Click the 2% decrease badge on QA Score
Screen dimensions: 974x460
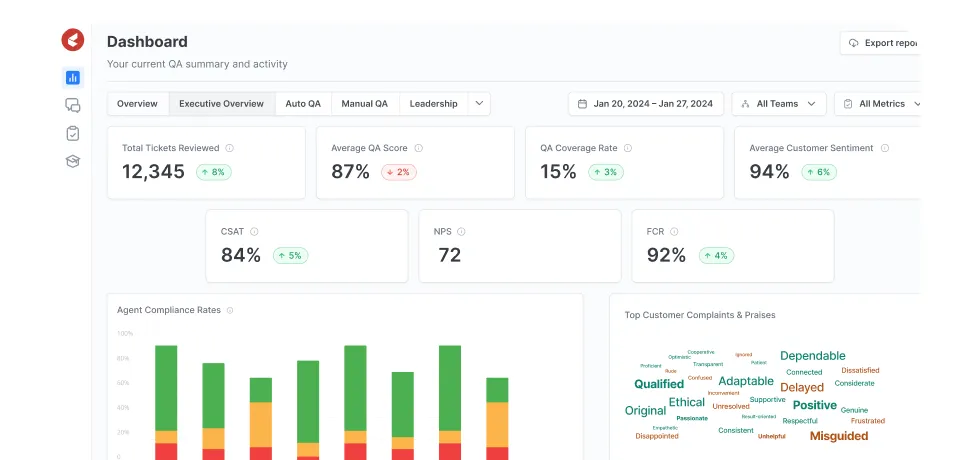[399, 172]
